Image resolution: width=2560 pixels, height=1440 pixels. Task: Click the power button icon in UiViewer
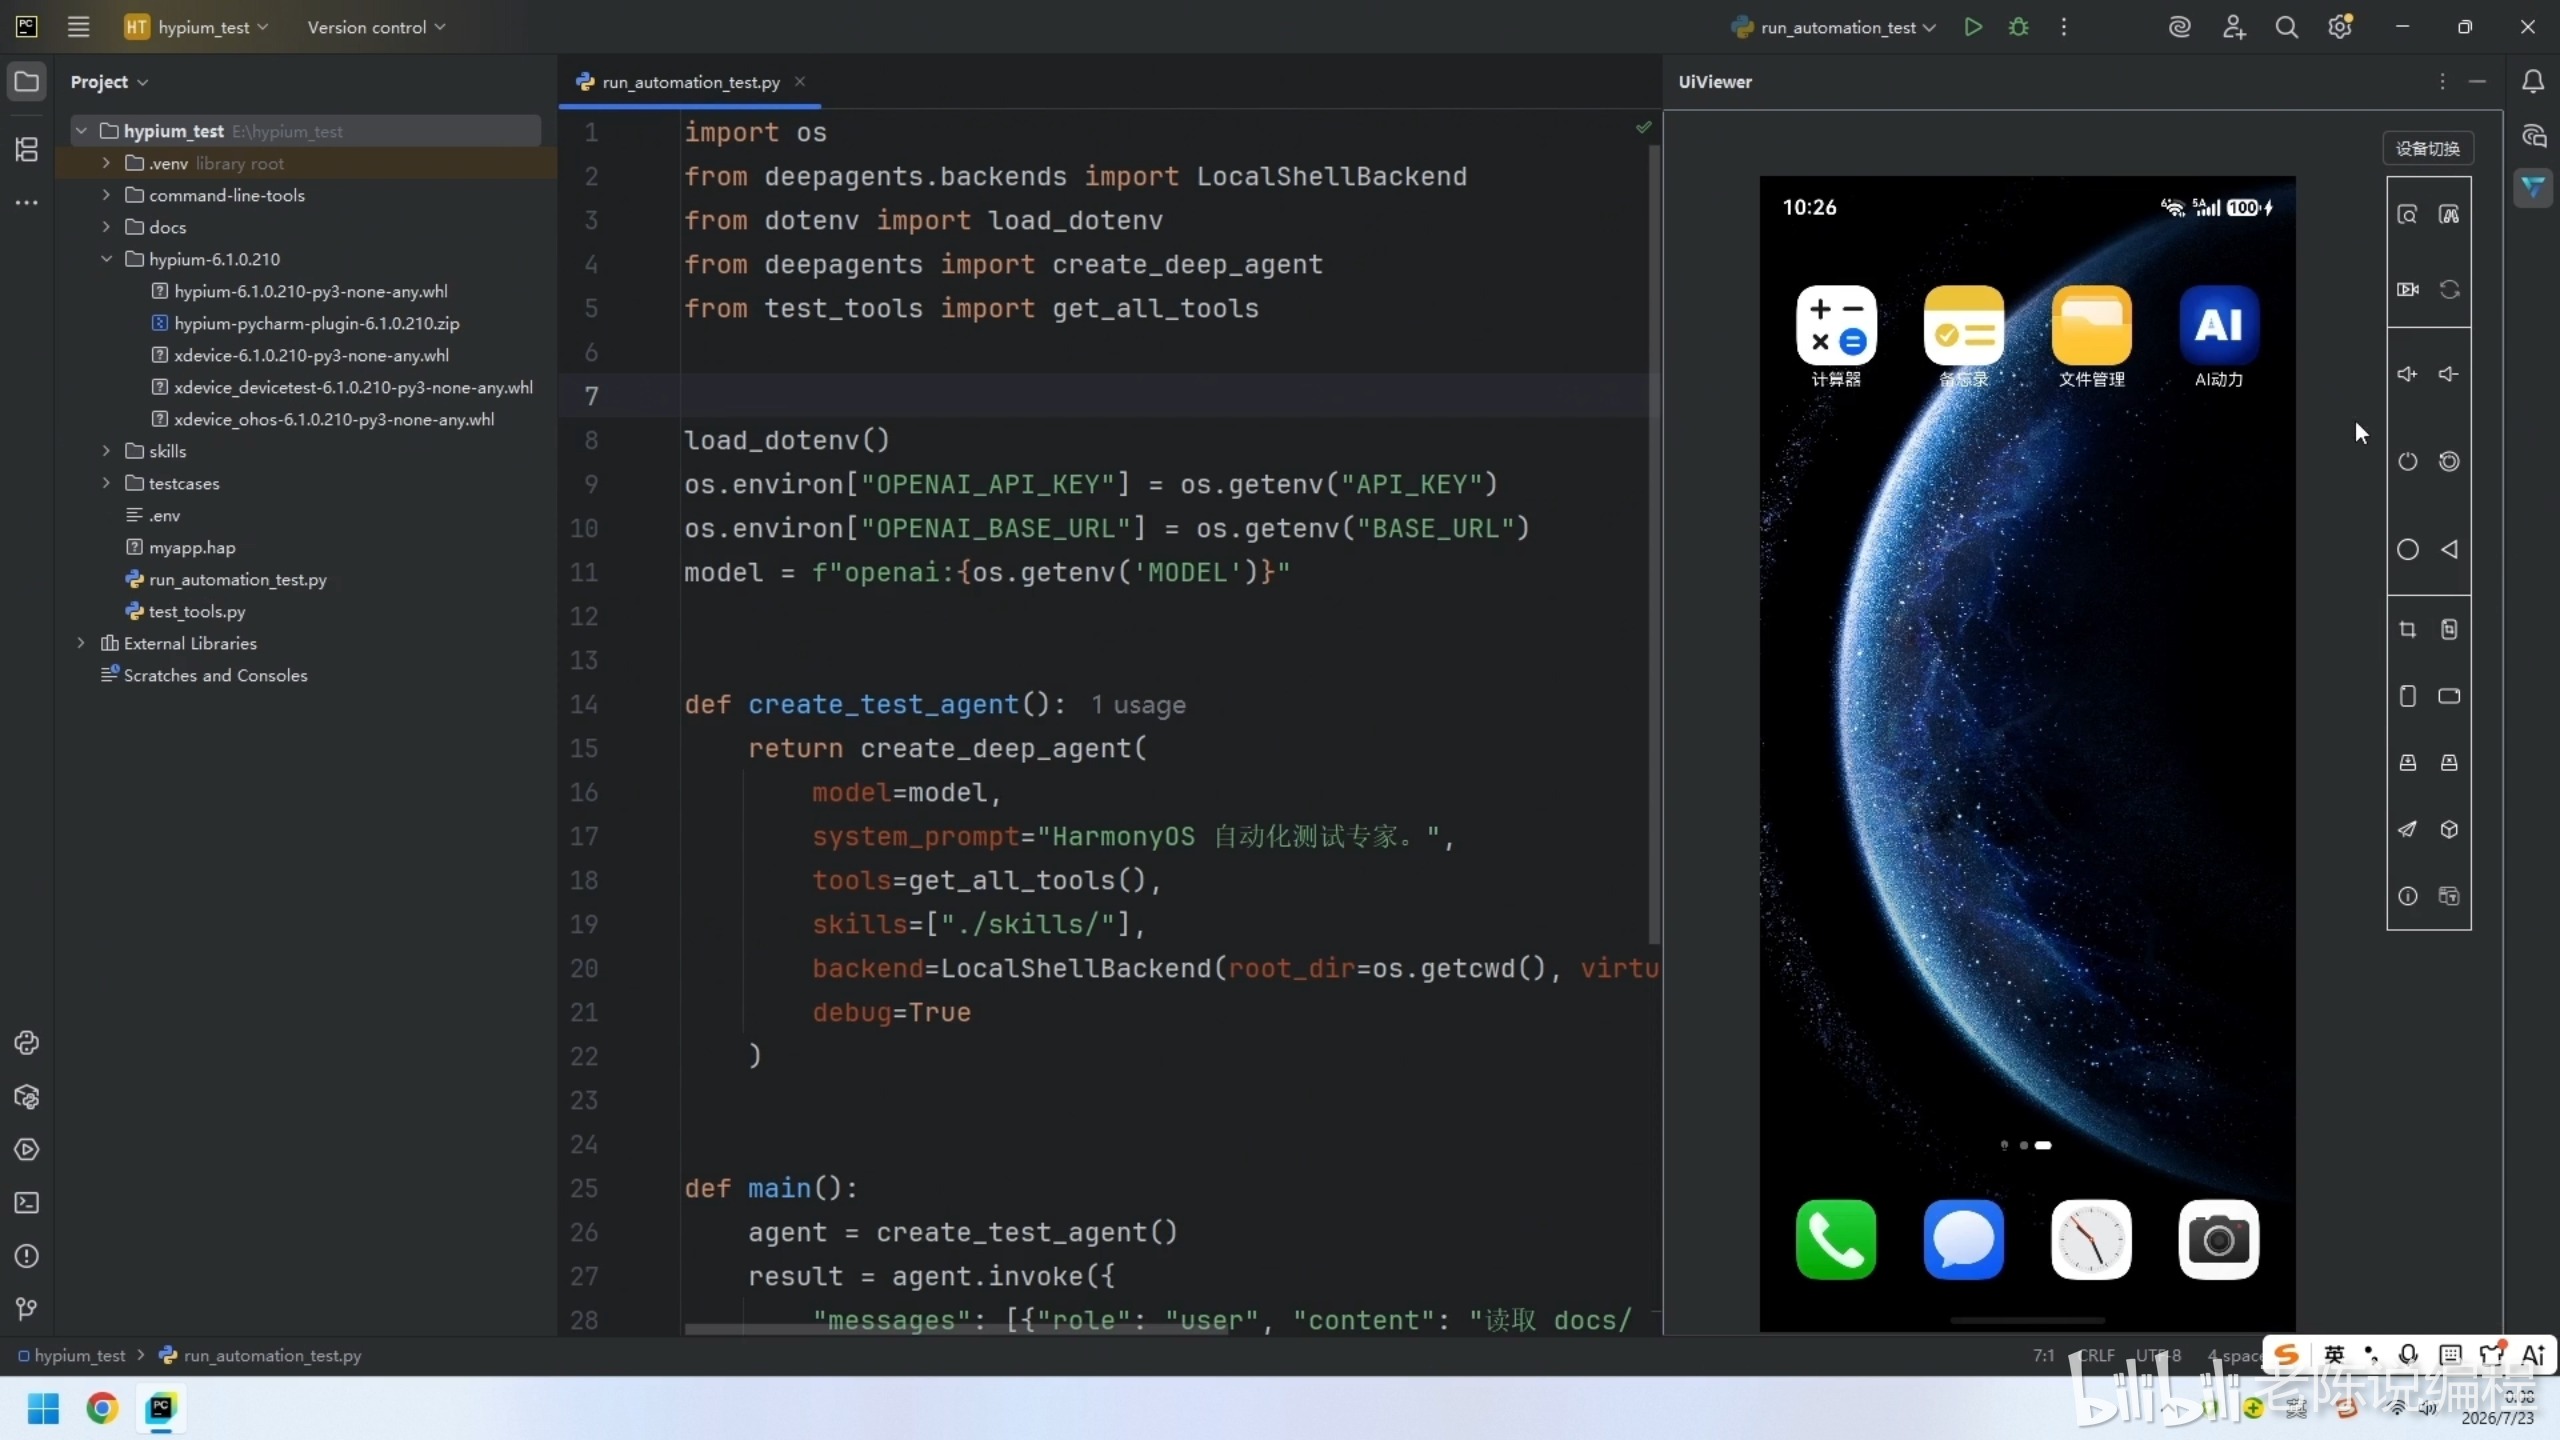tap(2407, 461)
